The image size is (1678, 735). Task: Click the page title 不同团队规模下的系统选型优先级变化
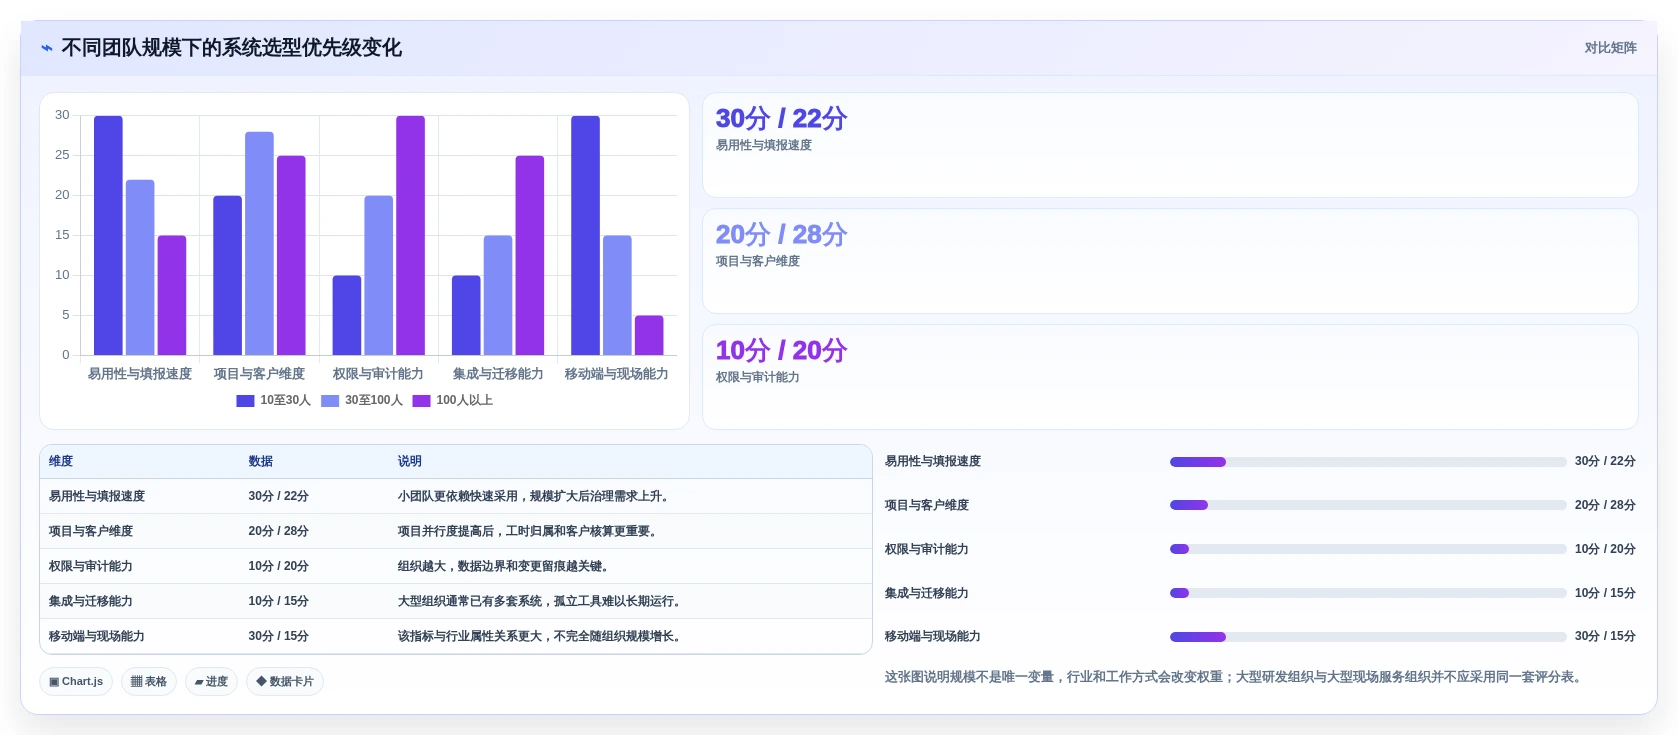coord(232,48)
